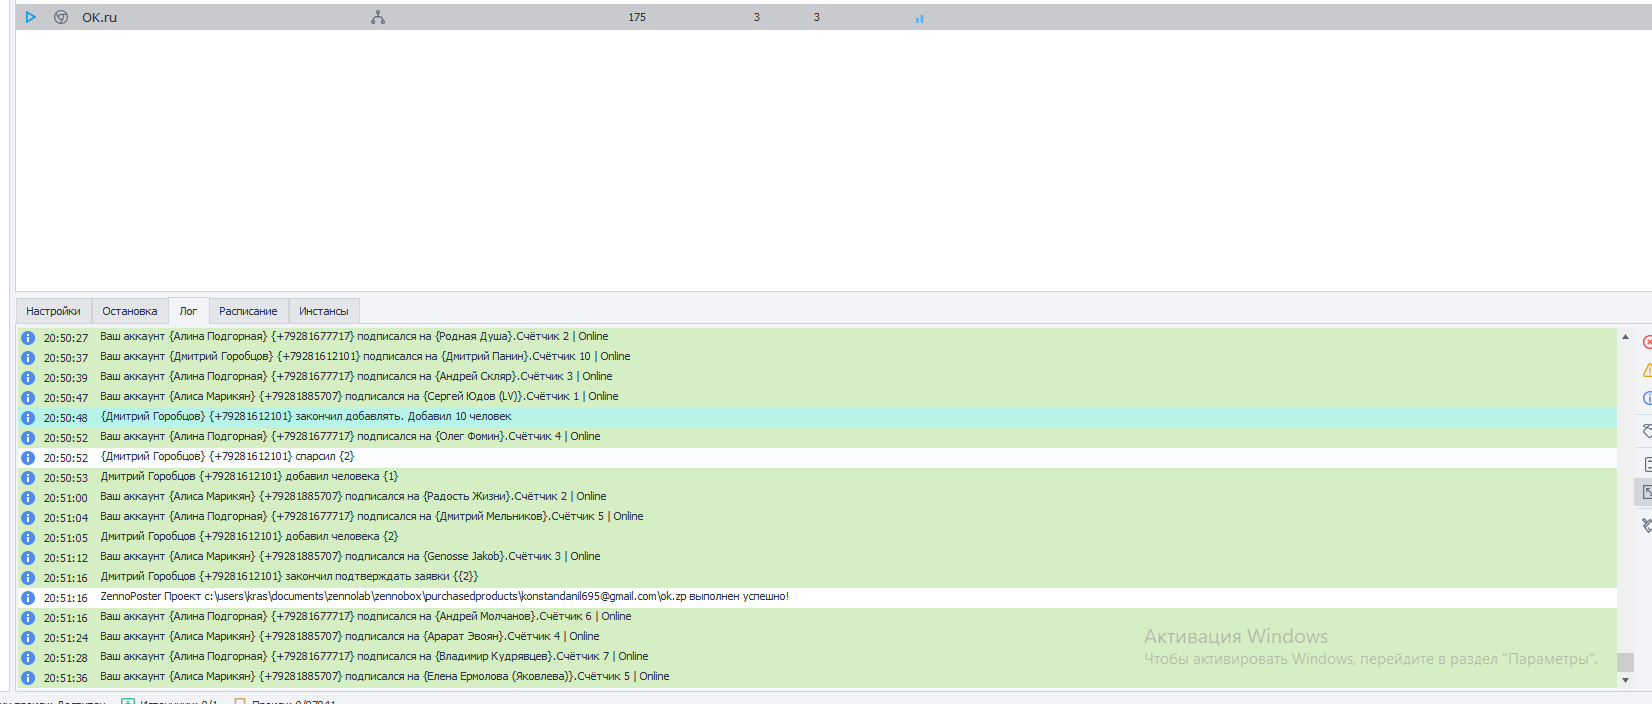Screen dimensions: 1652x704
Task: Click the circular icon beside OK.ru name
Action: pos(61,17)
